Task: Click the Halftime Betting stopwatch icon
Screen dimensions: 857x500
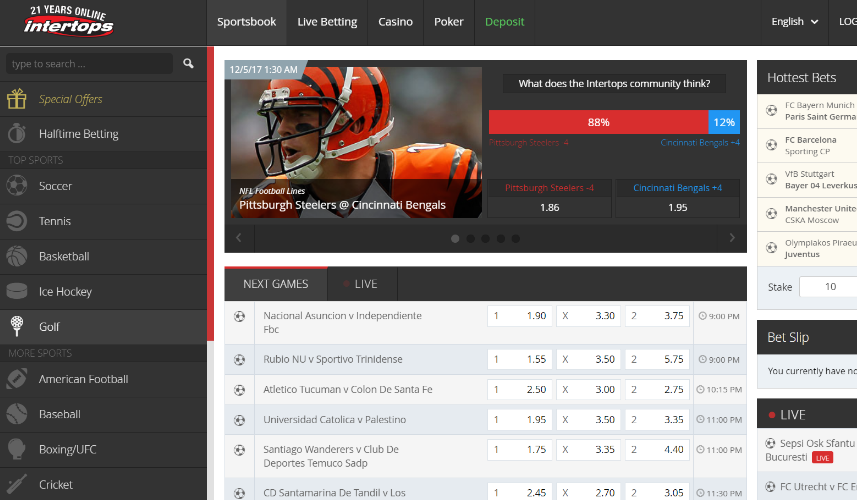Action: click(16, 133)
